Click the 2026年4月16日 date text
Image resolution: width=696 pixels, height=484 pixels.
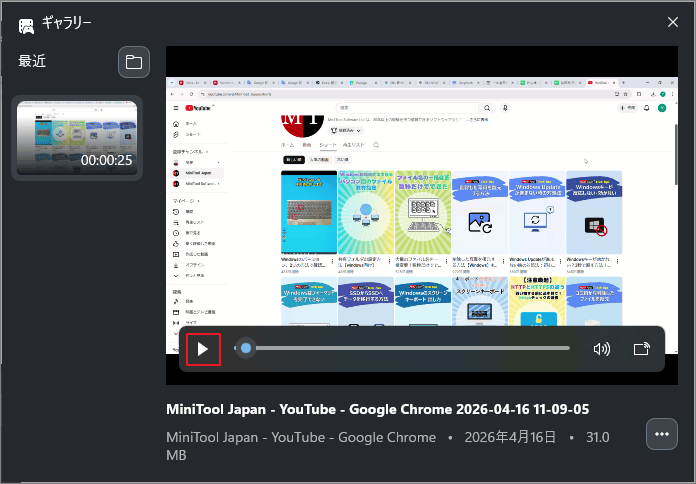510,437
